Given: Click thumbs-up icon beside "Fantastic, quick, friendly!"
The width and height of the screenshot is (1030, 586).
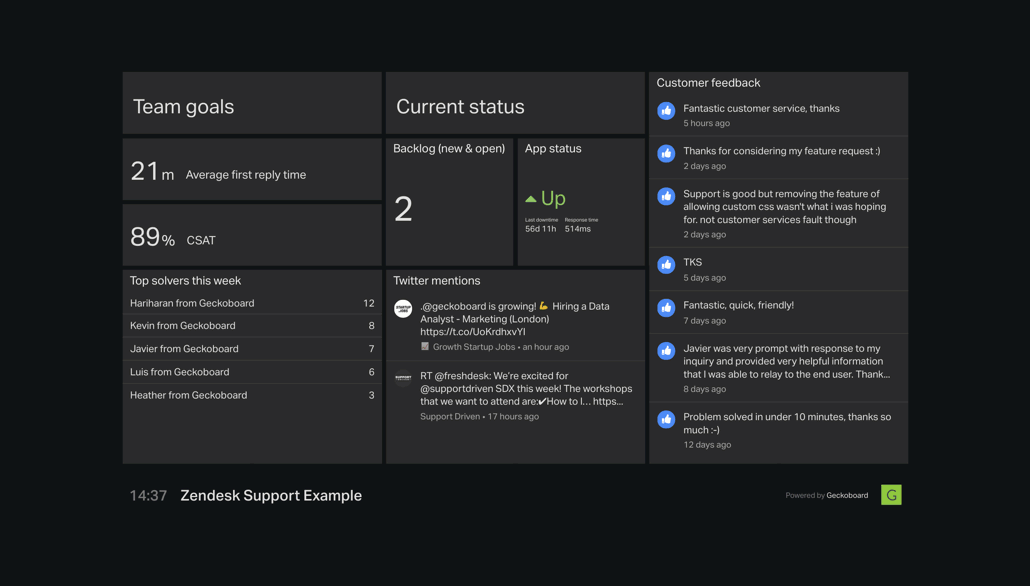Looking at the screenshot, I should [x=666, y=307].
